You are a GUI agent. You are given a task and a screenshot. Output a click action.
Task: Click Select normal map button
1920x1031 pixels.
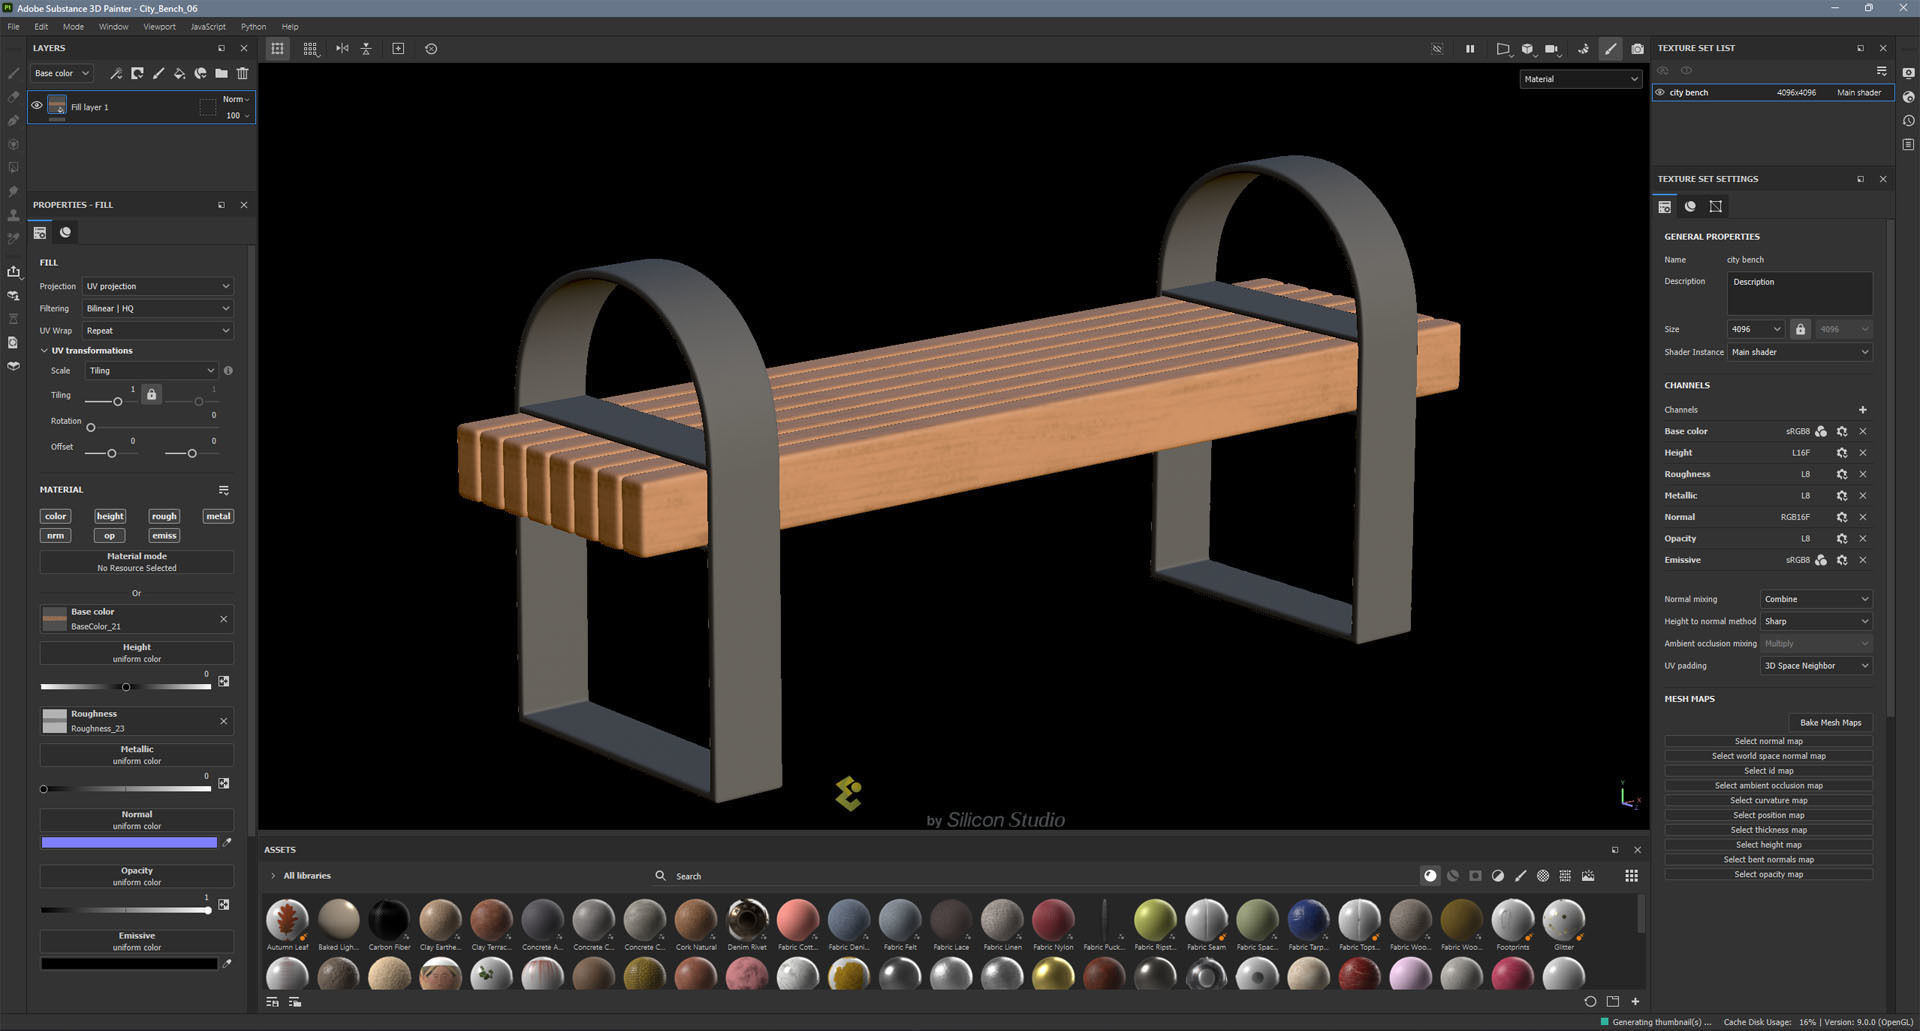click(x=1768, y=741)
